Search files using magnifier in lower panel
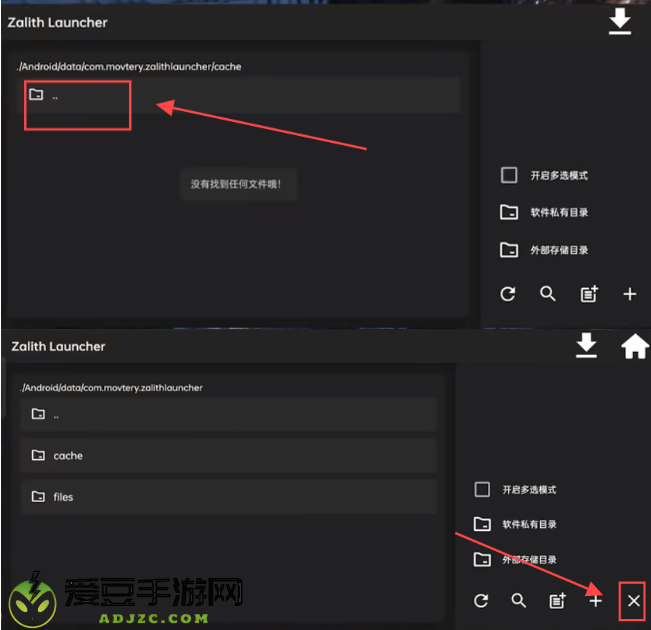Viewport: 651px width, 630px height. (x=519, y=601)
